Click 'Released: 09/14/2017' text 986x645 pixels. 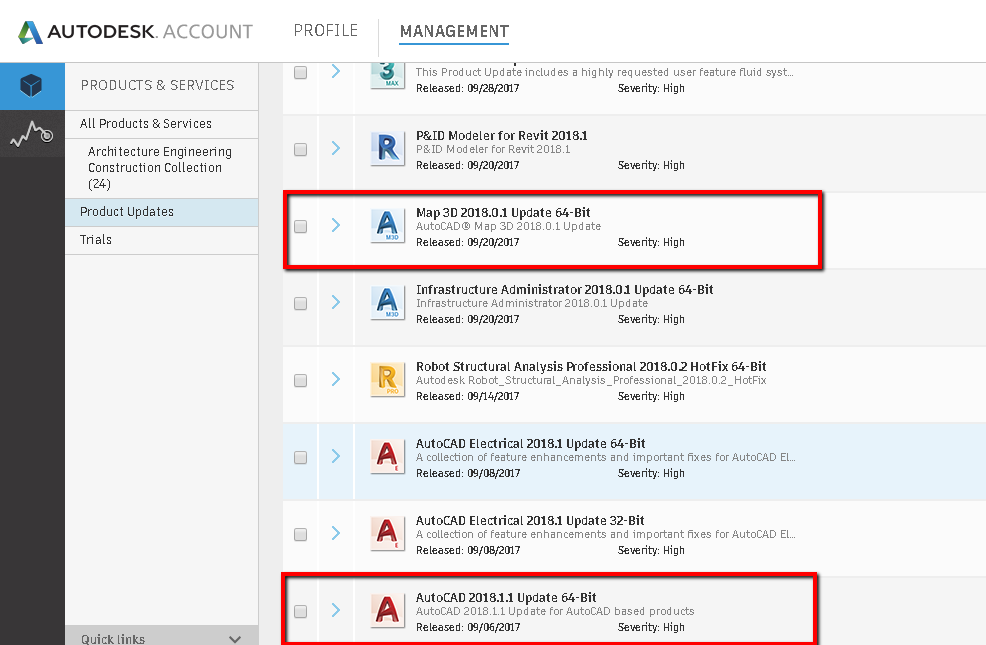tap(468, 397)
